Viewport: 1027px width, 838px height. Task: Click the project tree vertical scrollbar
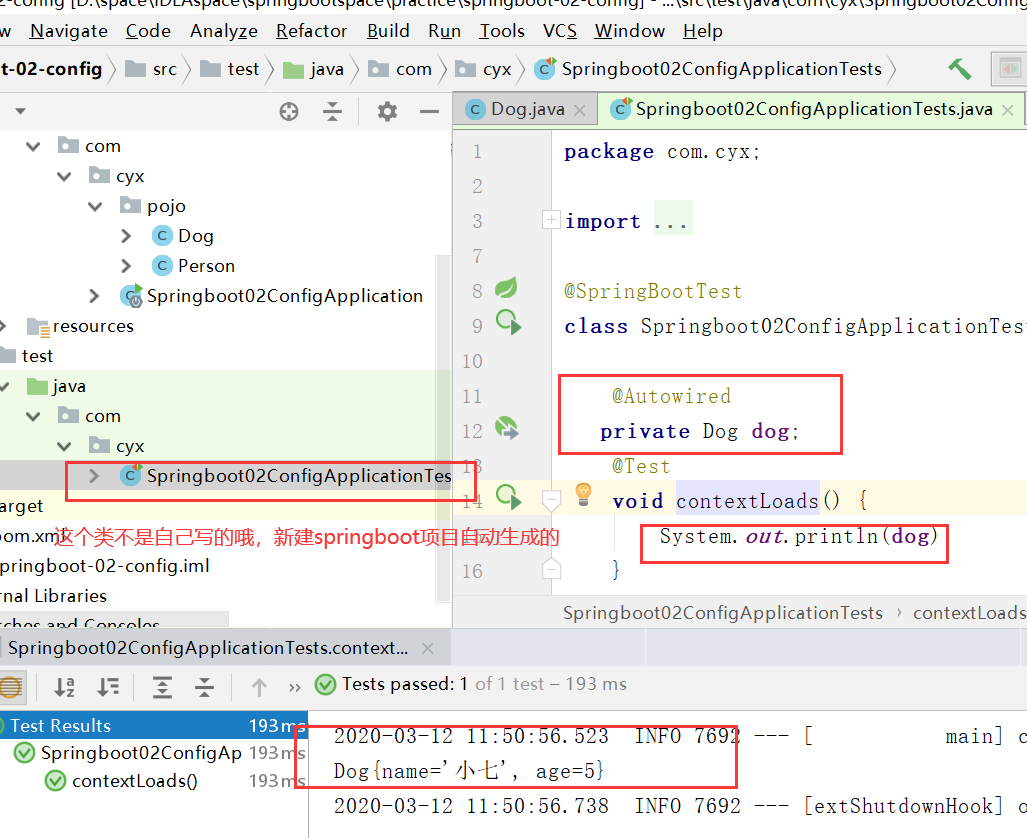tap(443, 429)
